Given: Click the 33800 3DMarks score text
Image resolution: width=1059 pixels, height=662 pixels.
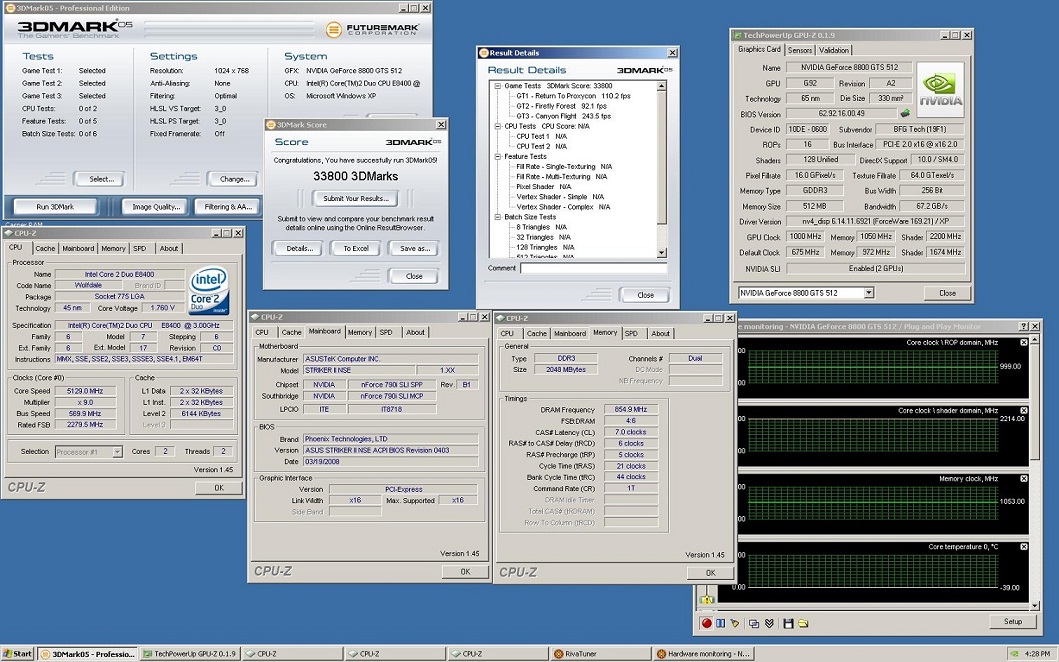Looking at the screenshot, I should pyautogui.click(x=355, y=176).
